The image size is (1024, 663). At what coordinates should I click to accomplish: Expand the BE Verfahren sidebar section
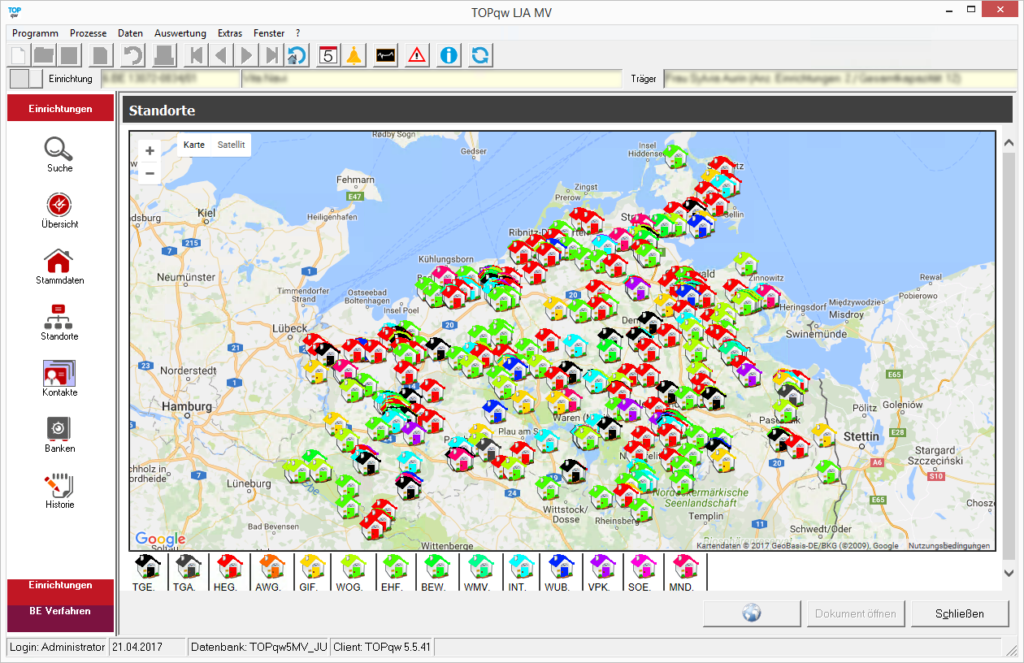[x=59, y=611]
